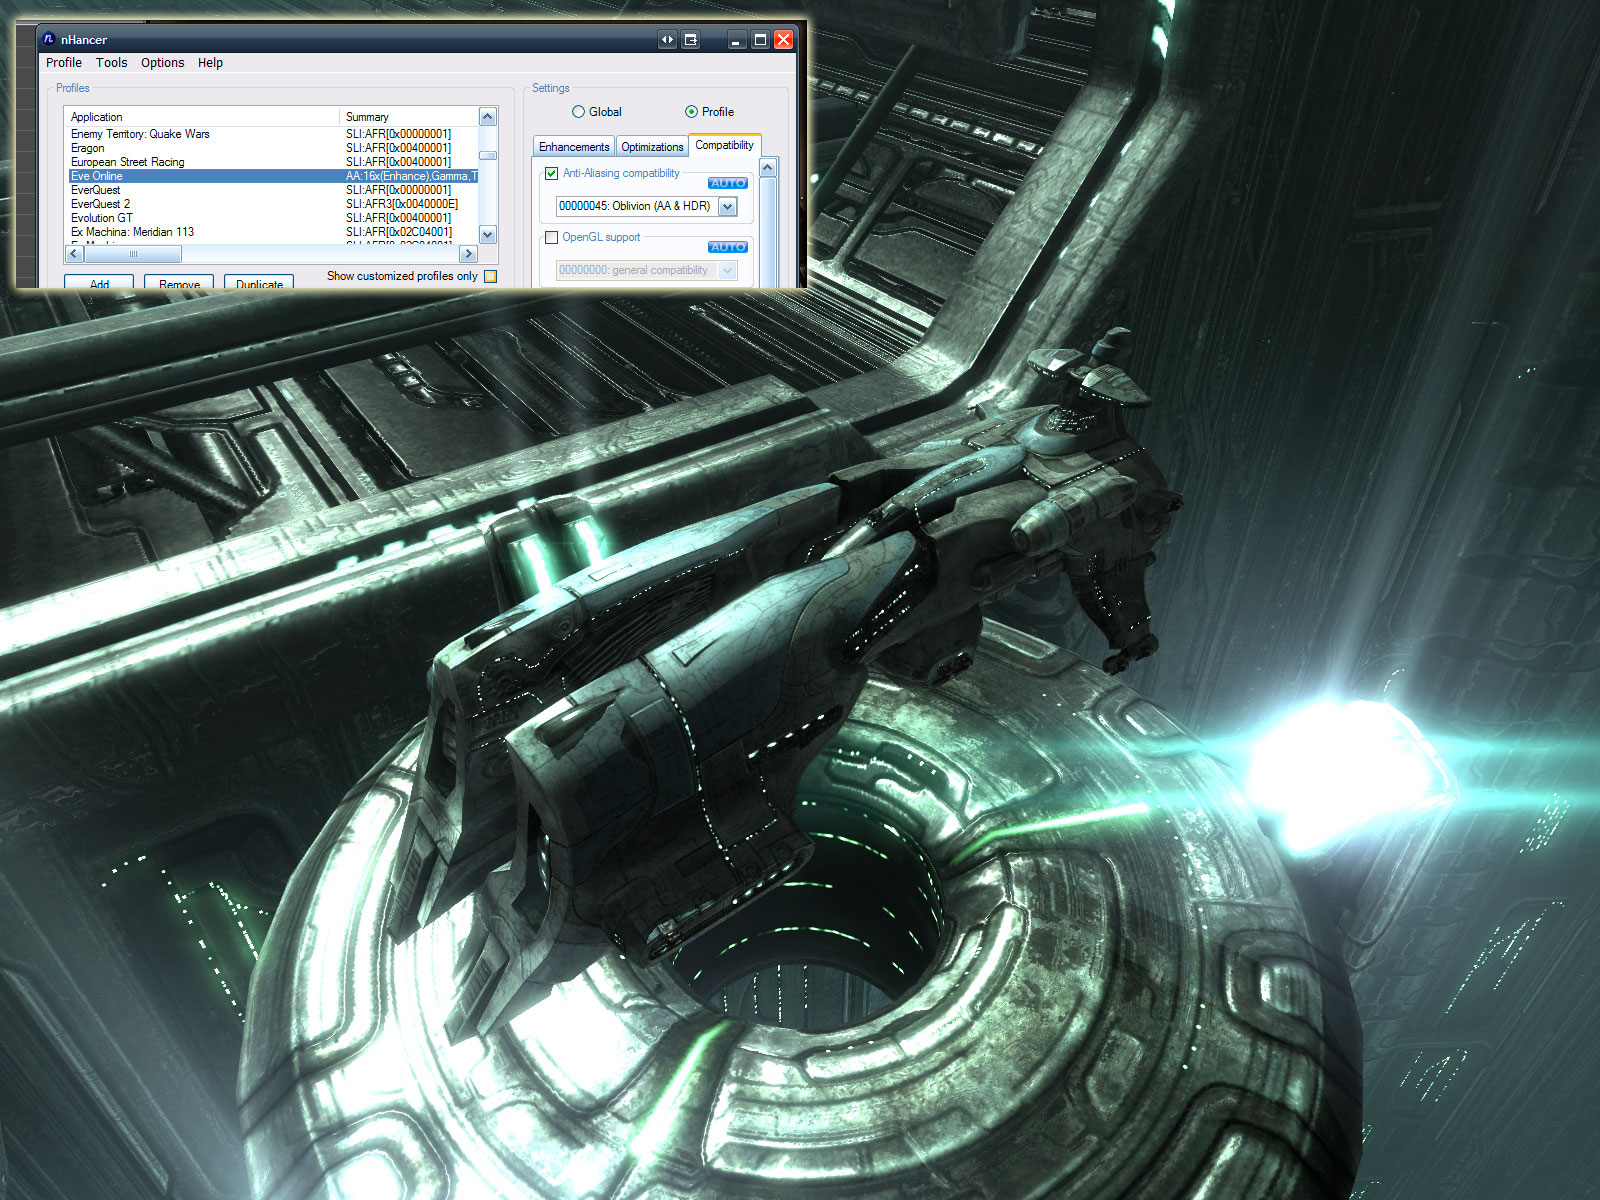Click the SLI:AFR[0x02C04001] summary cell
1600x1200 pixels.
pos(399,232)
